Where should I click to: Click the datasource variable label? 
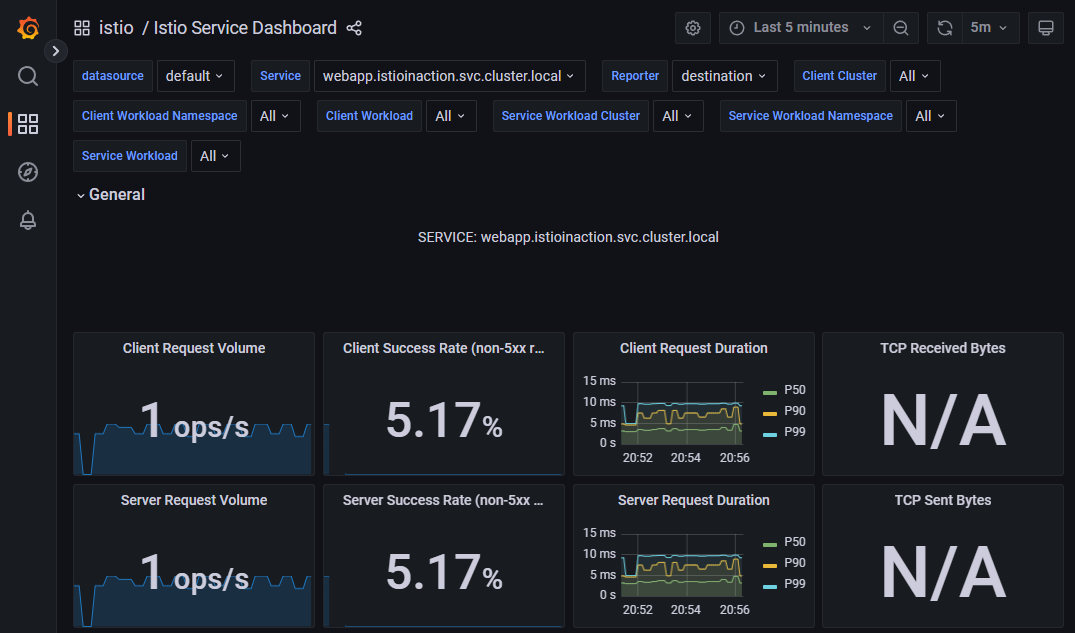pos(112,76)
